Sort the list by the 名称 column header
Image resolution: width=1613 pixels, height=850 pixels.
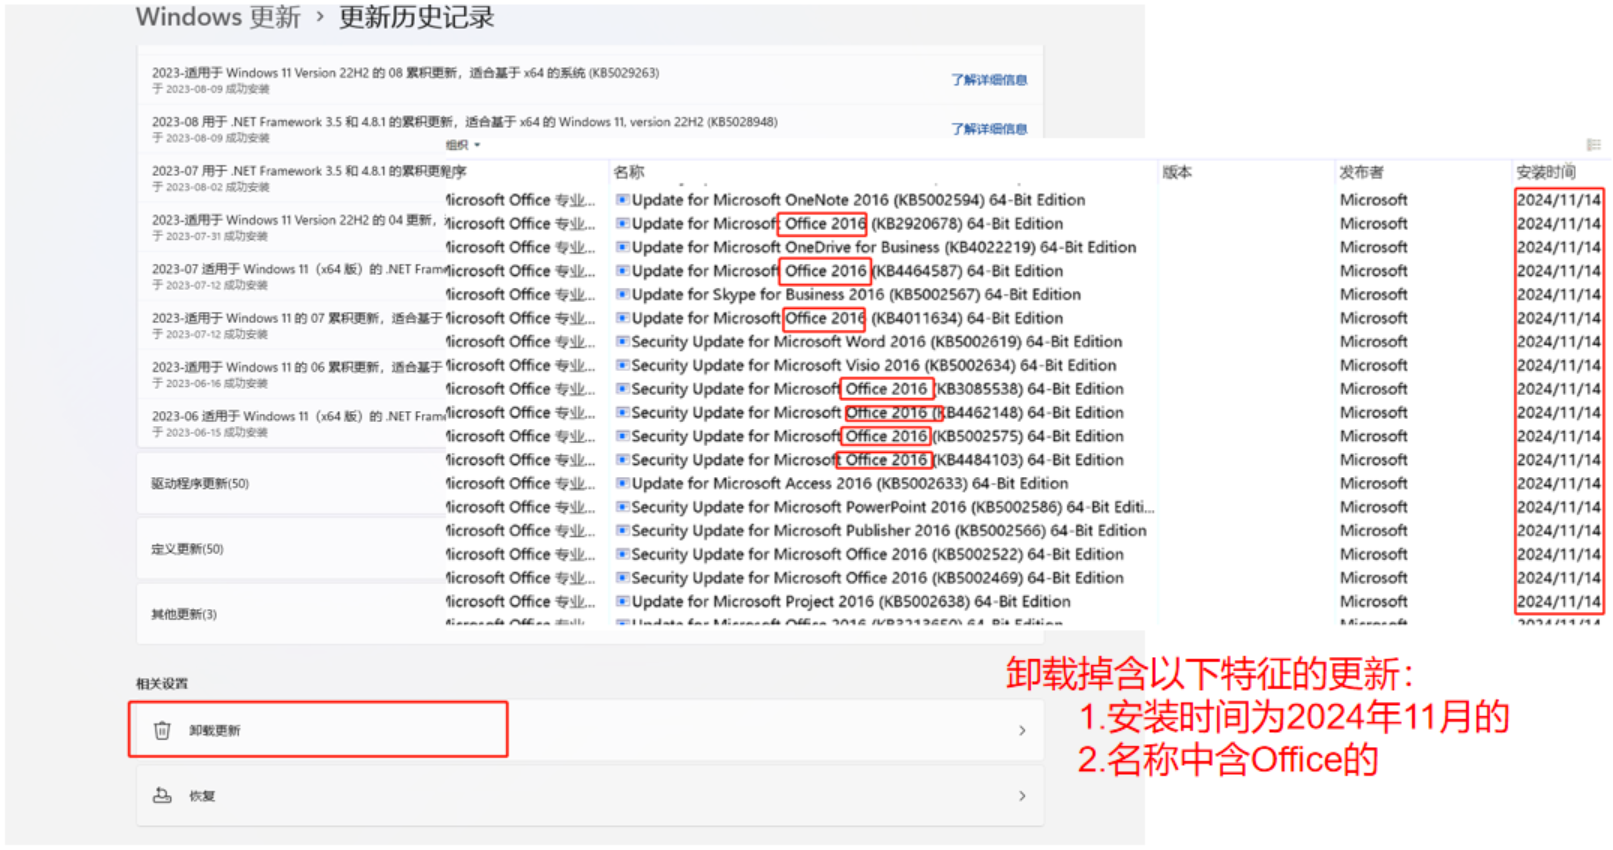tap(629, 172)
